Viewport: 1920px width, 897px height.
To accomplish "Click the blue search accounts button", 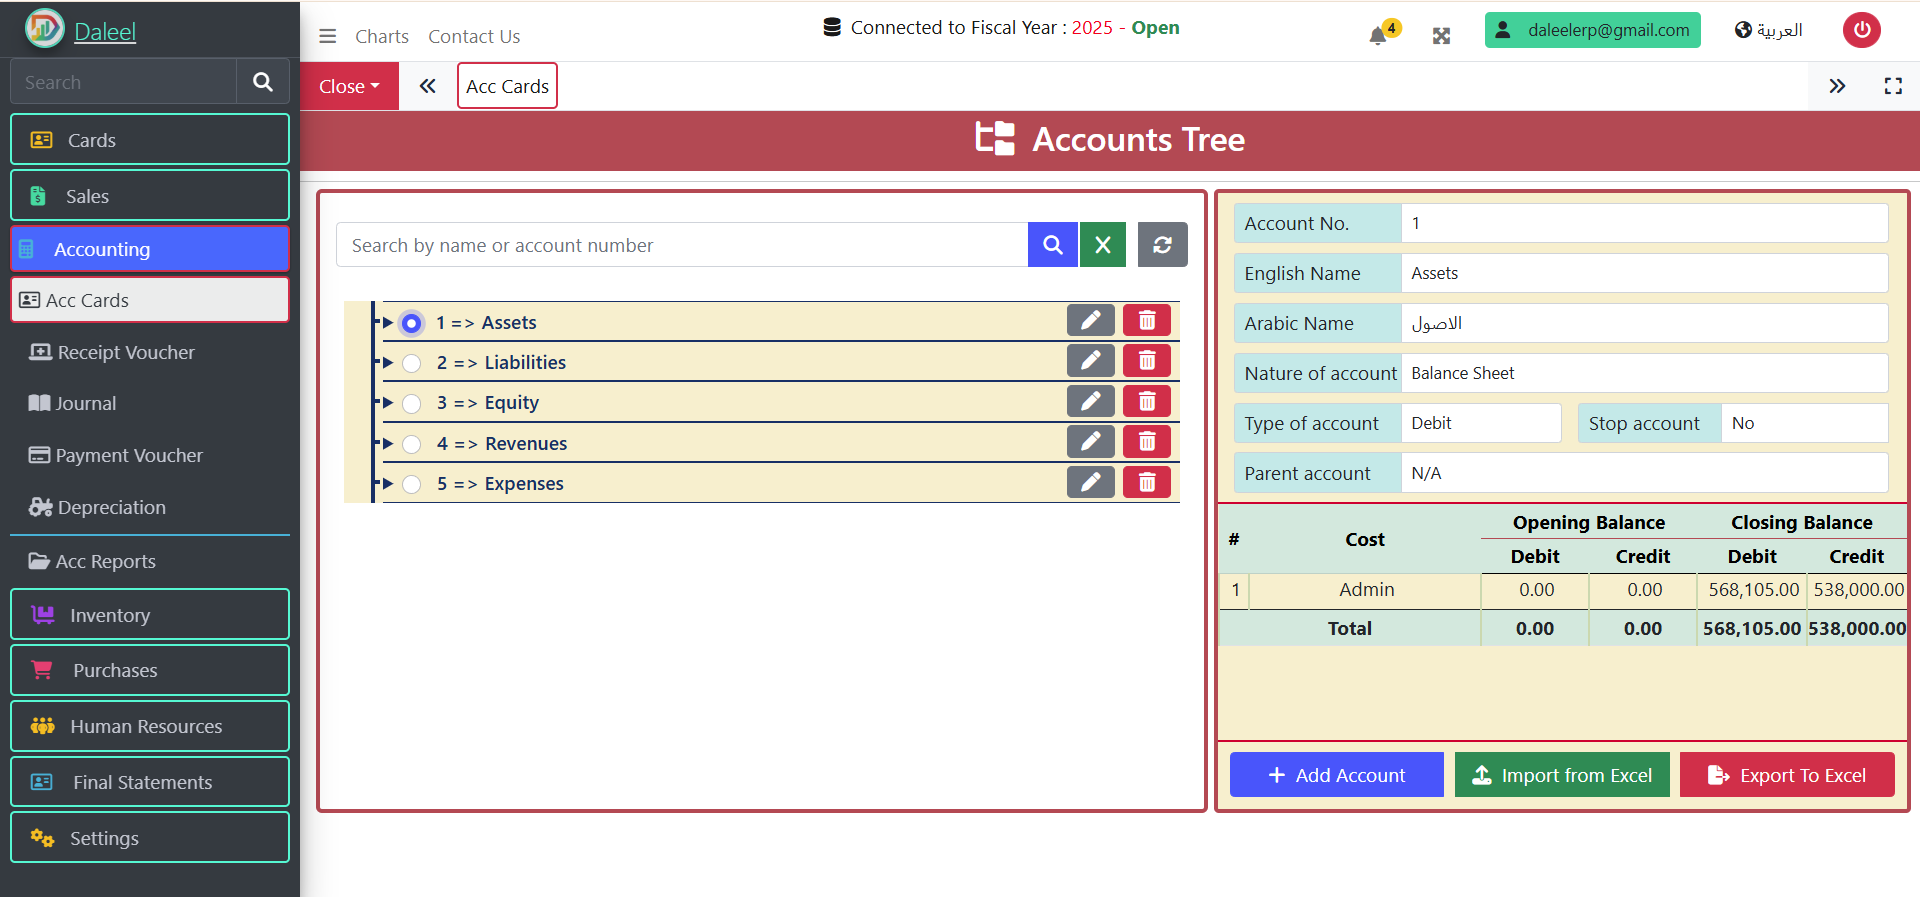I will (1053, 245).
